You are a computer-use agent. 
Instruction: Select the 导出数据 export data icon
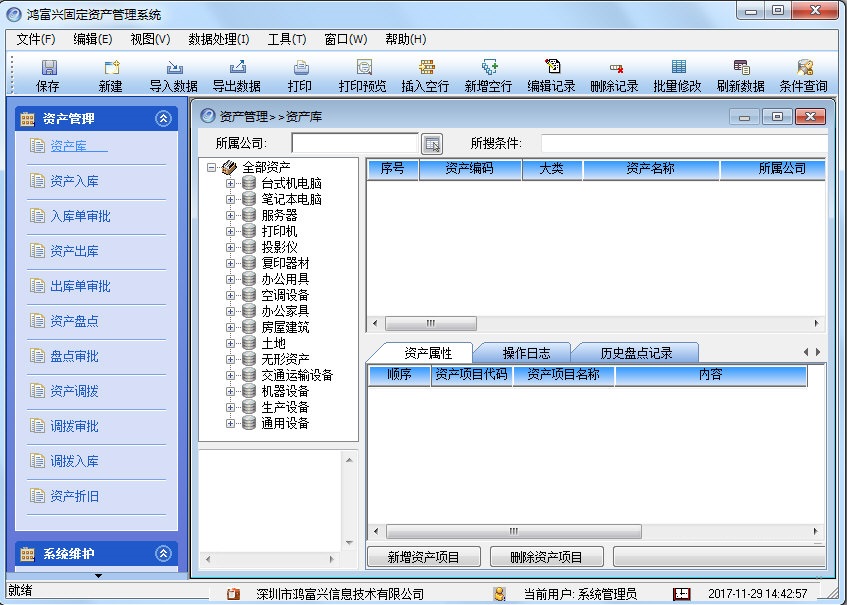(x=237, y=72)
